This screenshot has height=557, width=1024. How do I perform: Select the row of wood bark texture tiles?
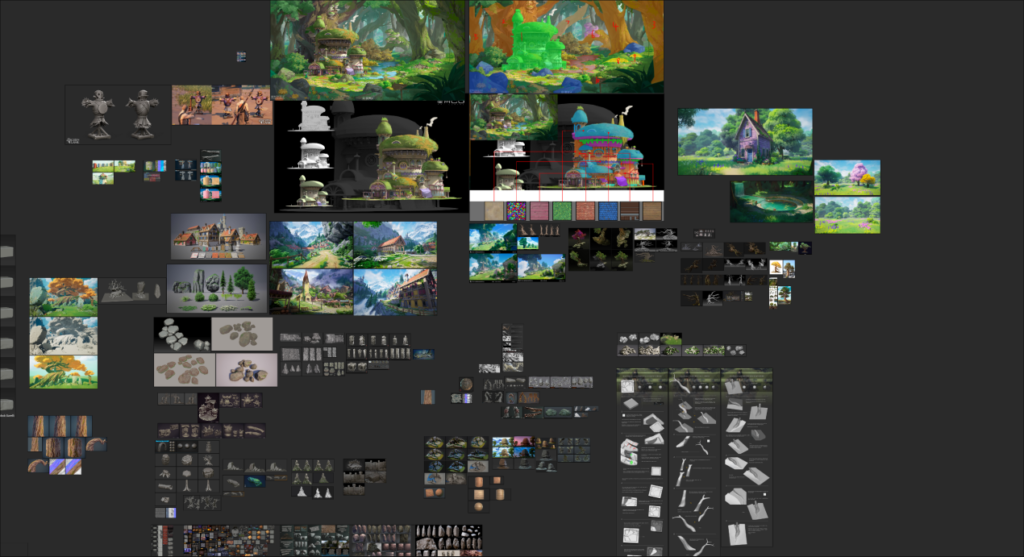59,426
